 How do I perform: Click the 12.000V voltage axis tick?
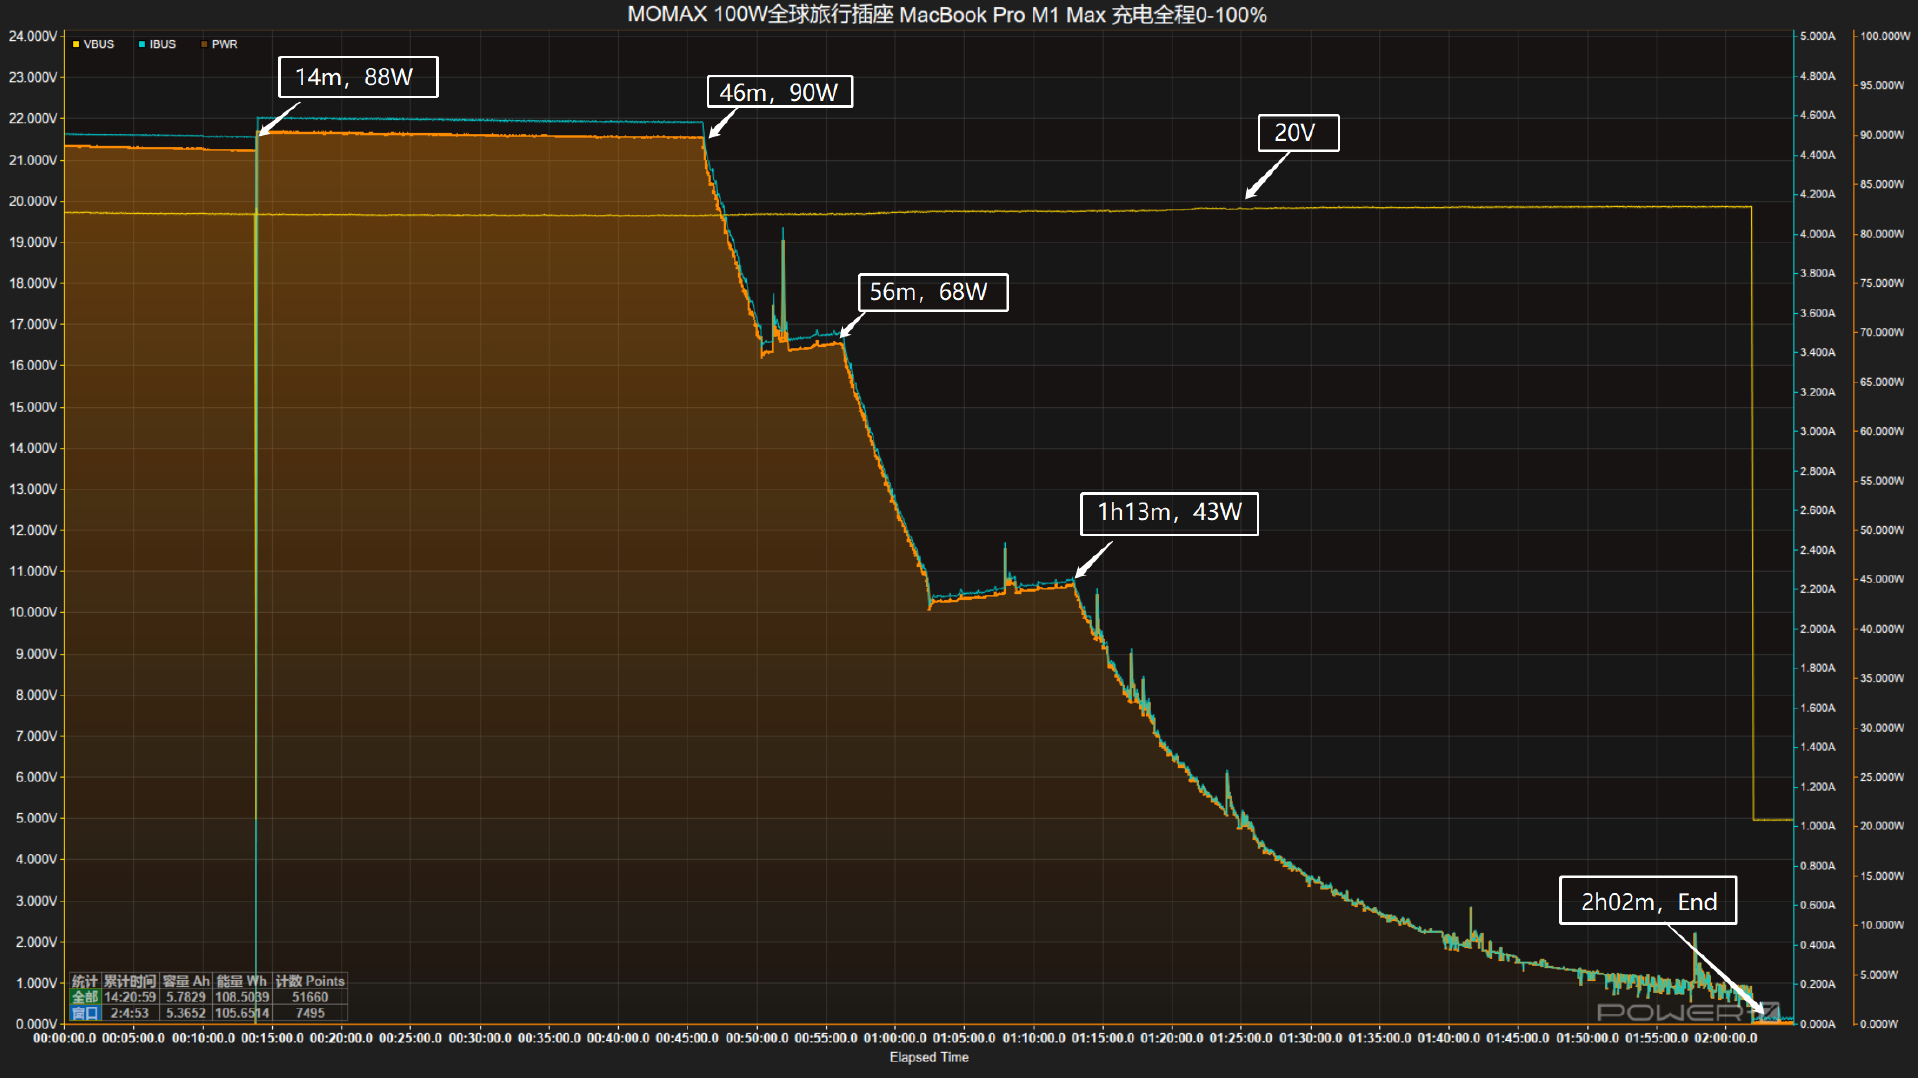(33, 530)
